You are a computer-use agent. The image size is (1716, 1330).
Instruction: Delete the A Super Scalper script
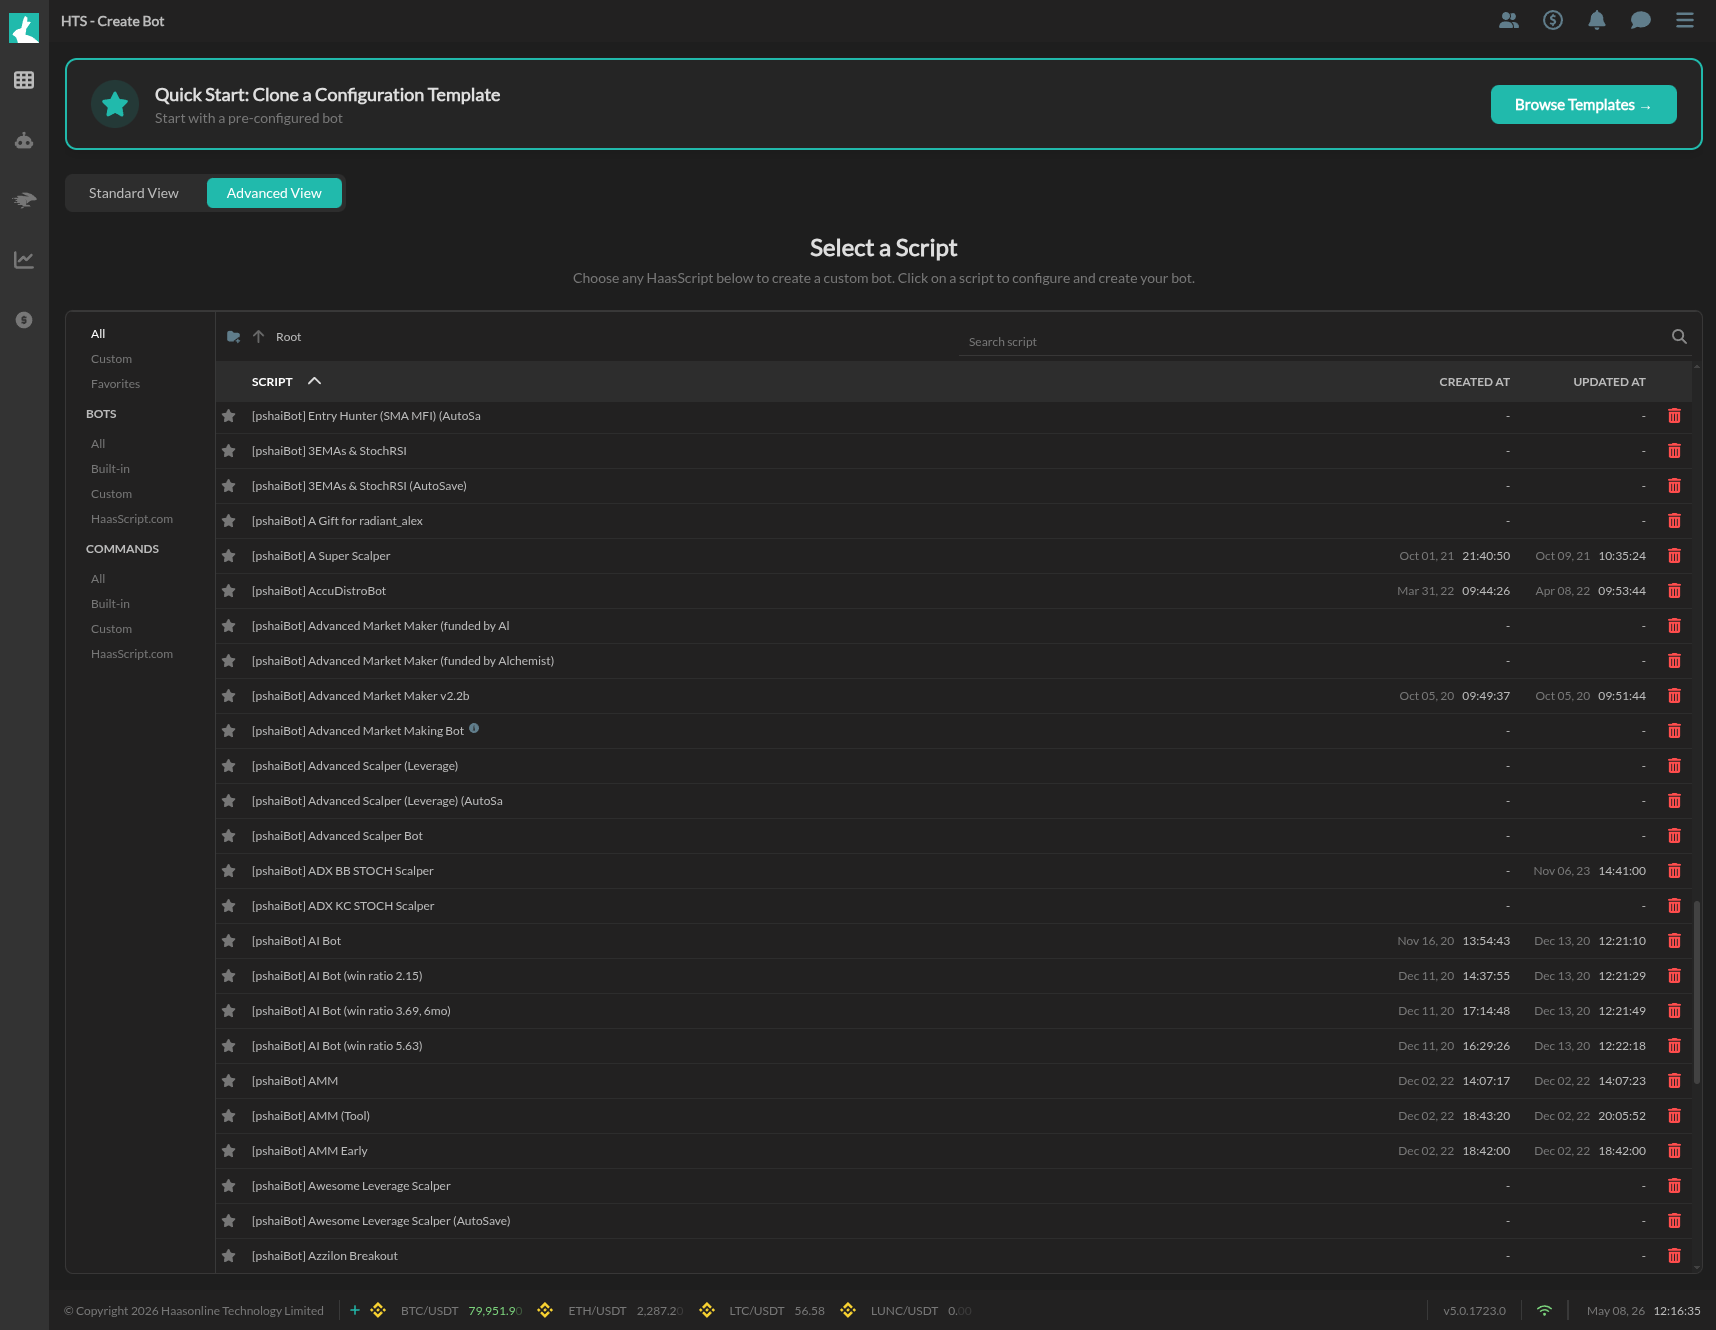pos(1674,556)
